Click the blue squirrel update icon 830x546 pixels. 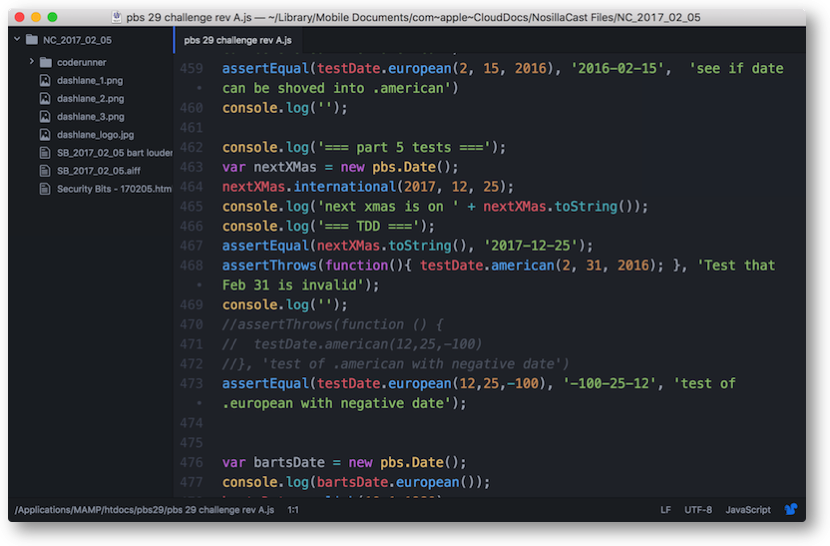(791, 509)
